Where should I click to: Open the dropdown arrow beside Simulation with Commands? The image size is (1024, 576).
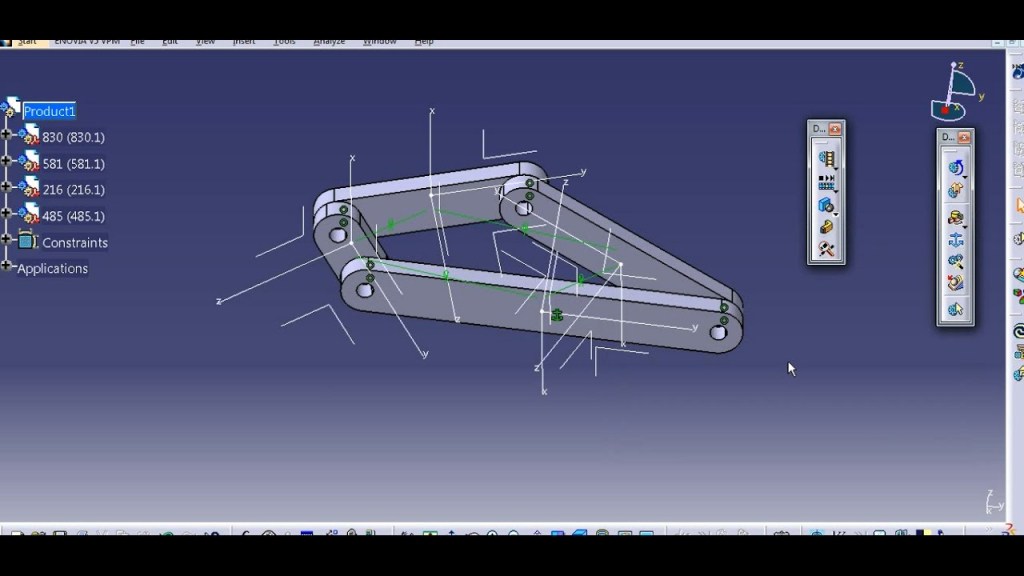(966, 176)
